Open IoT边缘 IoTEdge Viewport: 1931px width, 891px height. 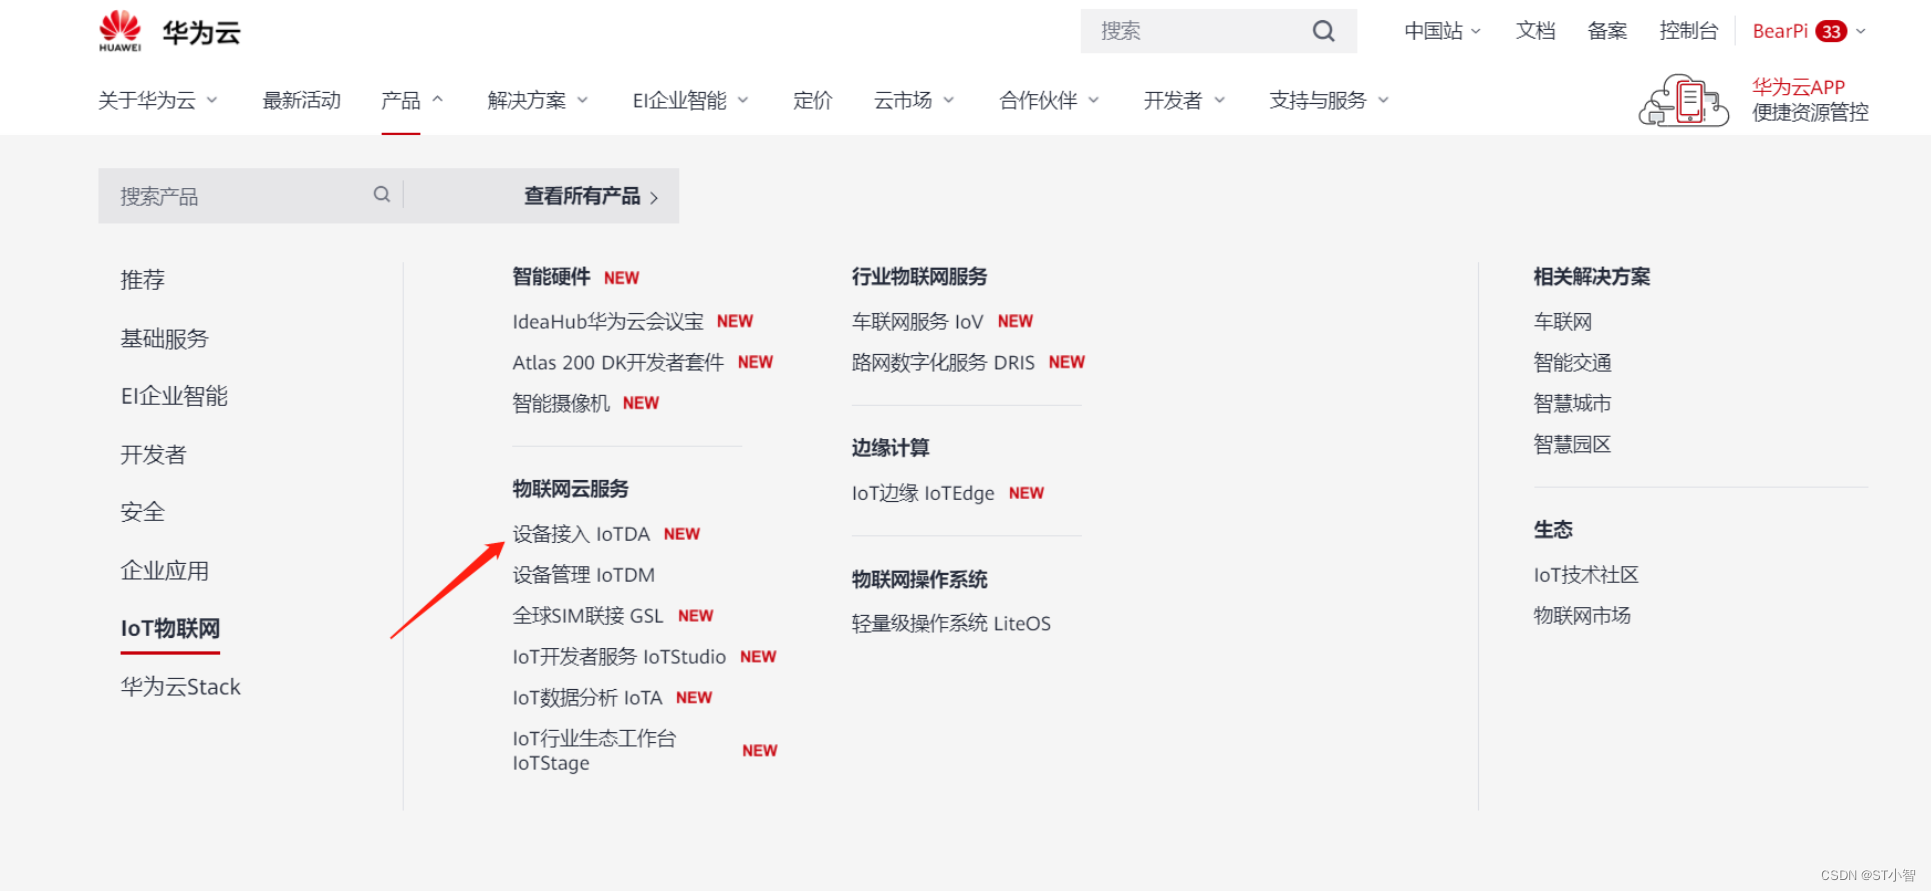point(923,493)
